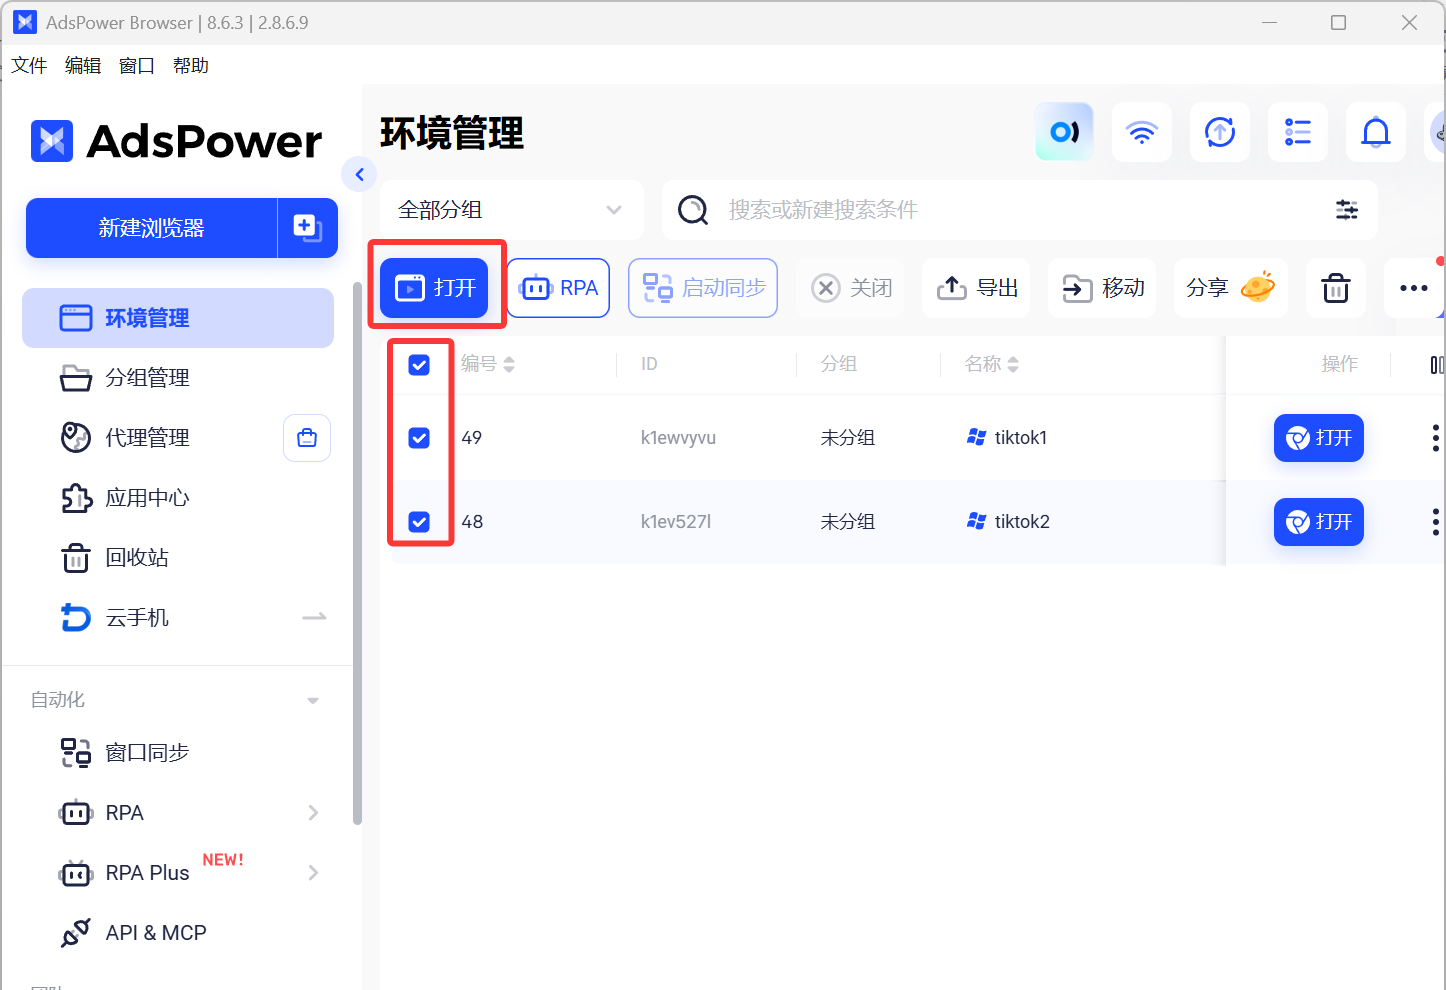The width and height of the screenshot is (1446, 990).
Task: Open the tiktok1 browser profile
Action: pos(1319,438)
